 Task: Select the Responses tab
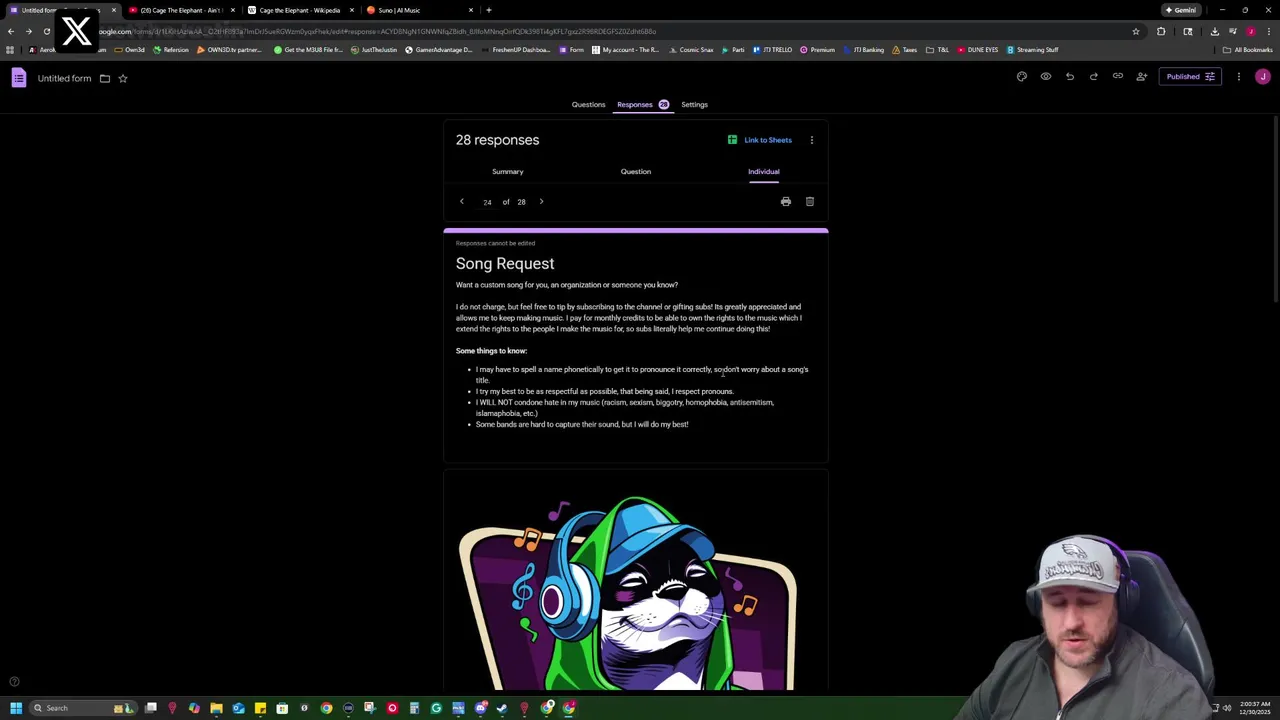(x=642, y=104)
